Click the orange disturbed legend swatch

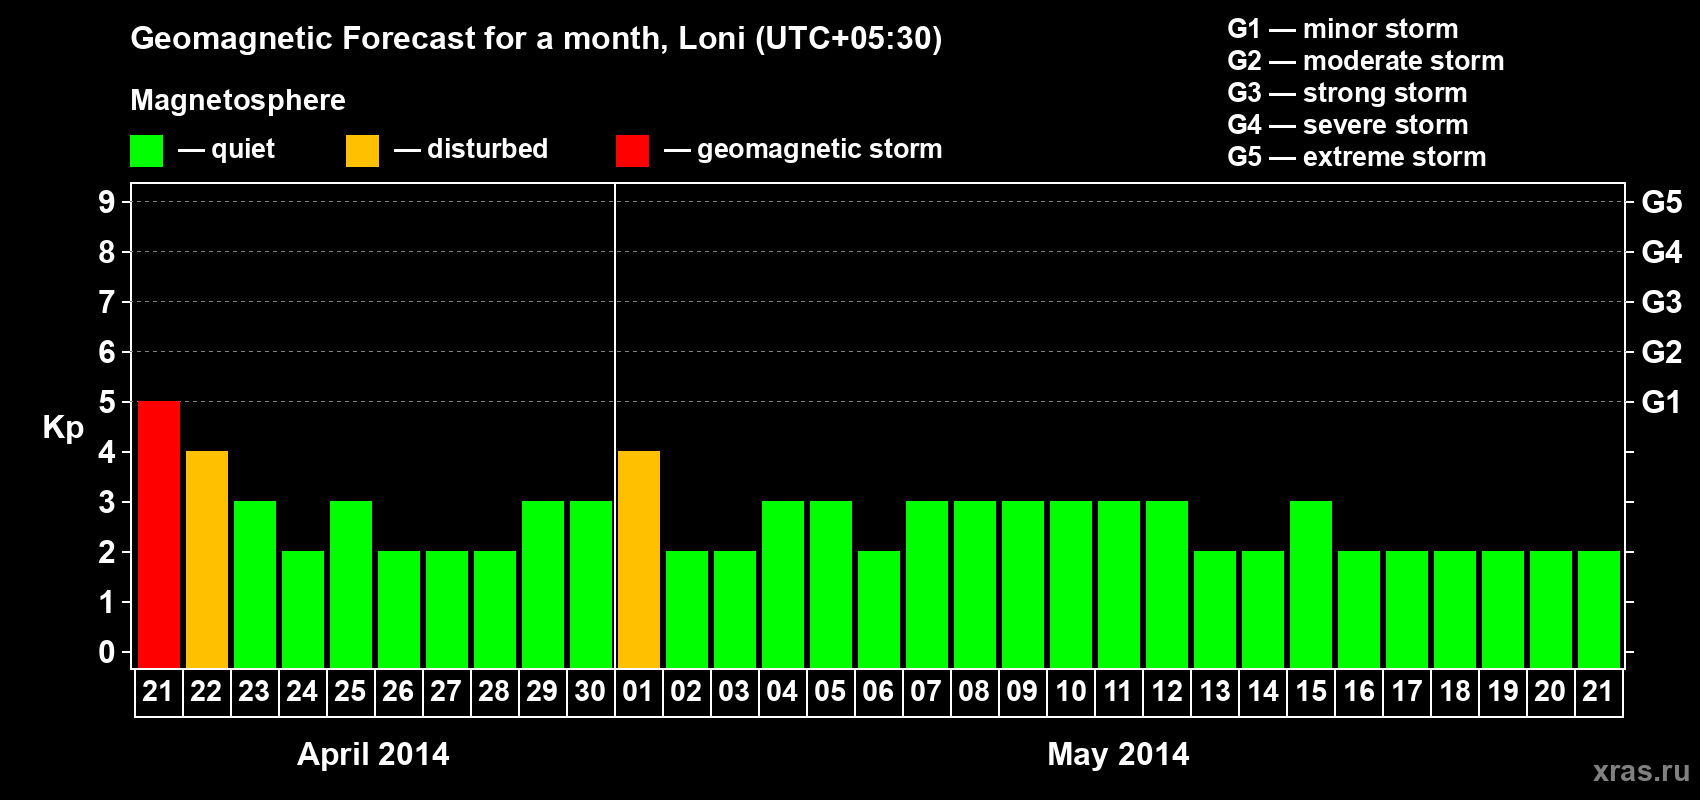click(362, 151)
